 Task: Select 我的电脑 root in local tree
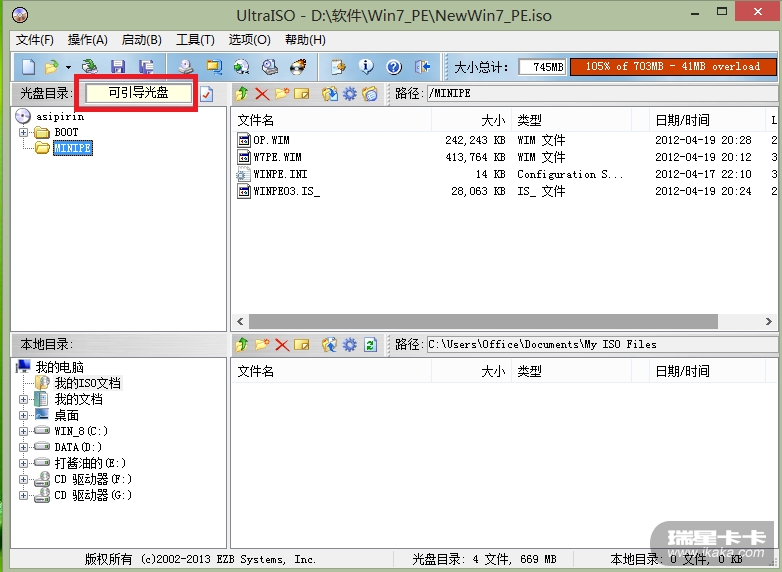coord(59,367)
